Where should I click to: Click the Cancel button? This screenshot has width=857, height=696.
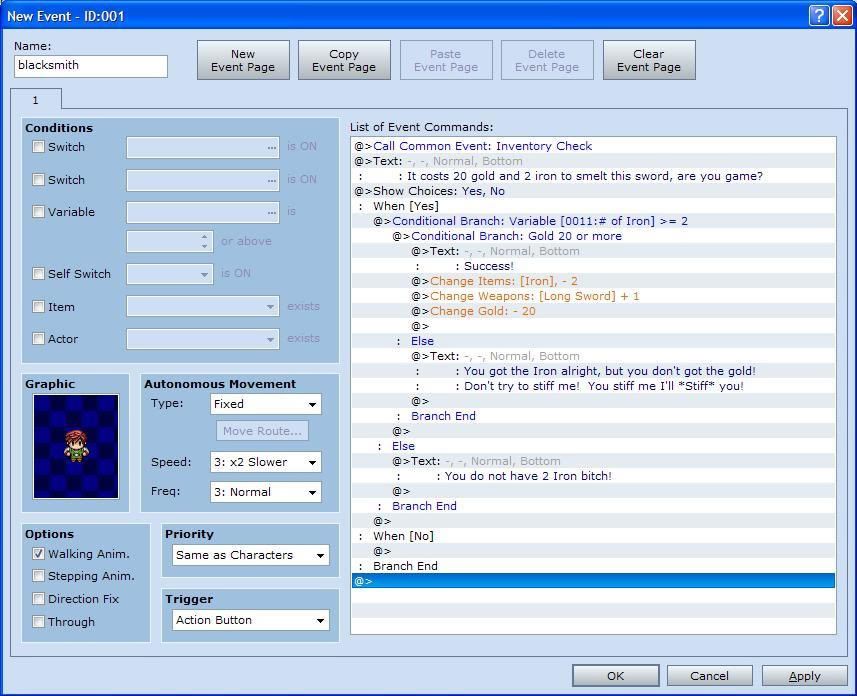pos(709,676)
